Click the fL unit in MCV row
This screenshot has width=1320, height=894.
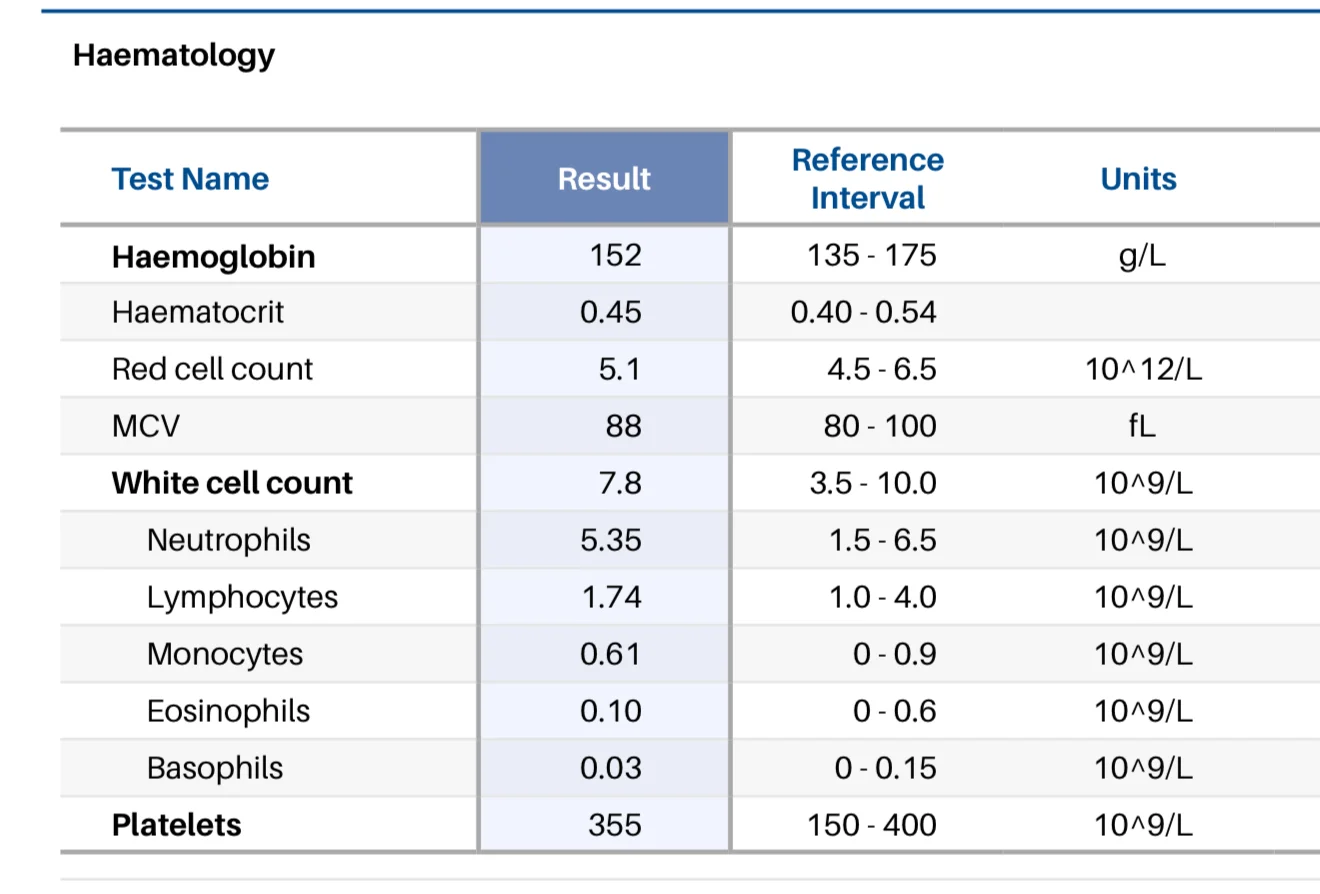[x=1142, y=427]
